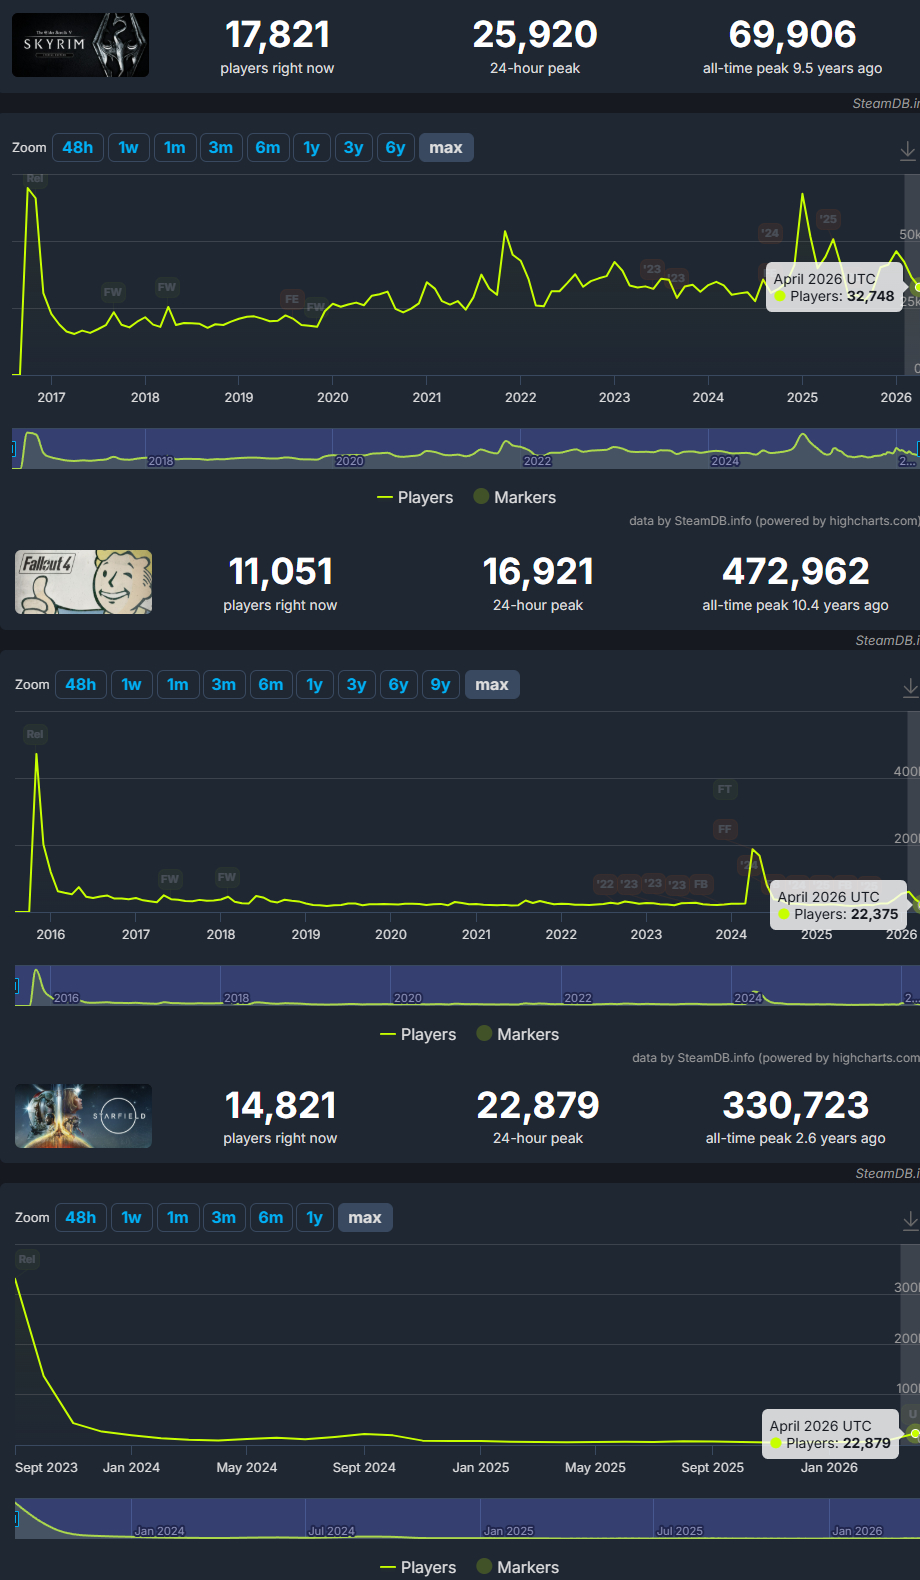Click Starfield's 14,821 players right now value
The image size is (920, 1580).
pos(280,1106)
